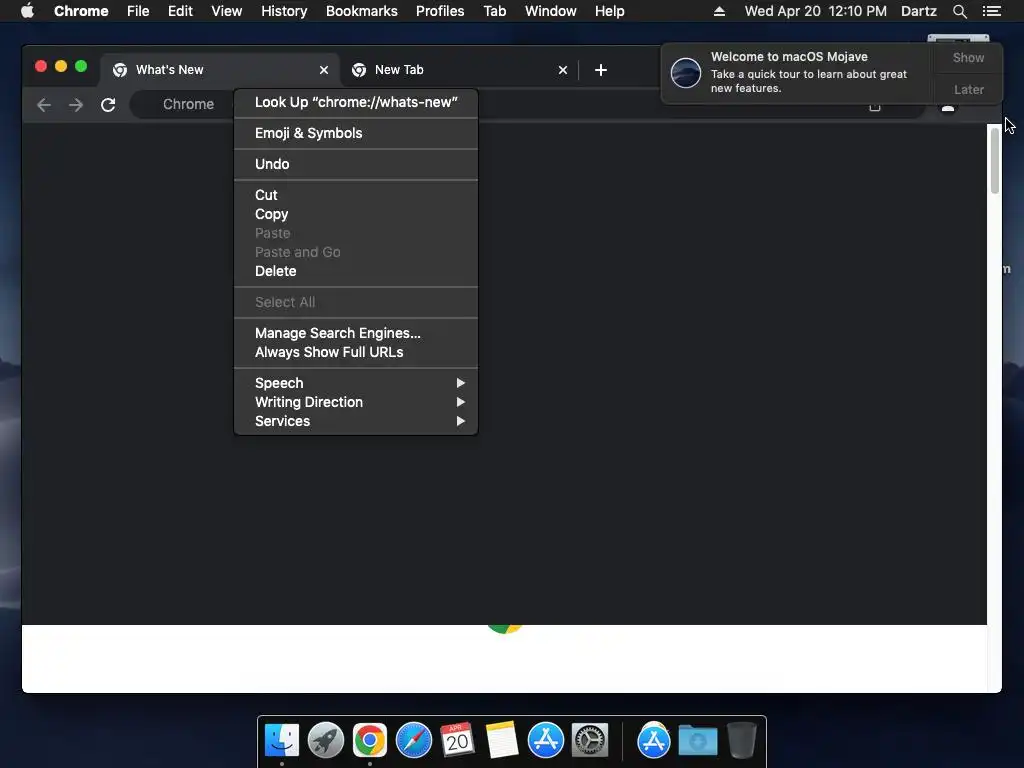Image resolution: width=1024 pixels, height=768 pixels.
Task: Close the What's New tab
Action: pyautogui.click(x=324, y=70)
